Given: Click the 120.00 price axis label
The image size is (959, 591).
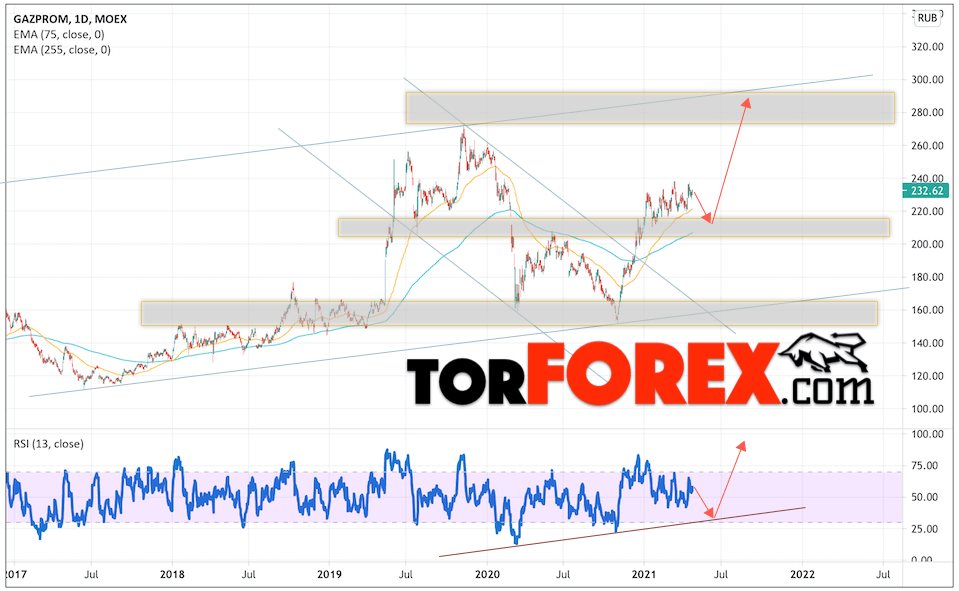Looking at the screenshot, I should pos(927,376).
